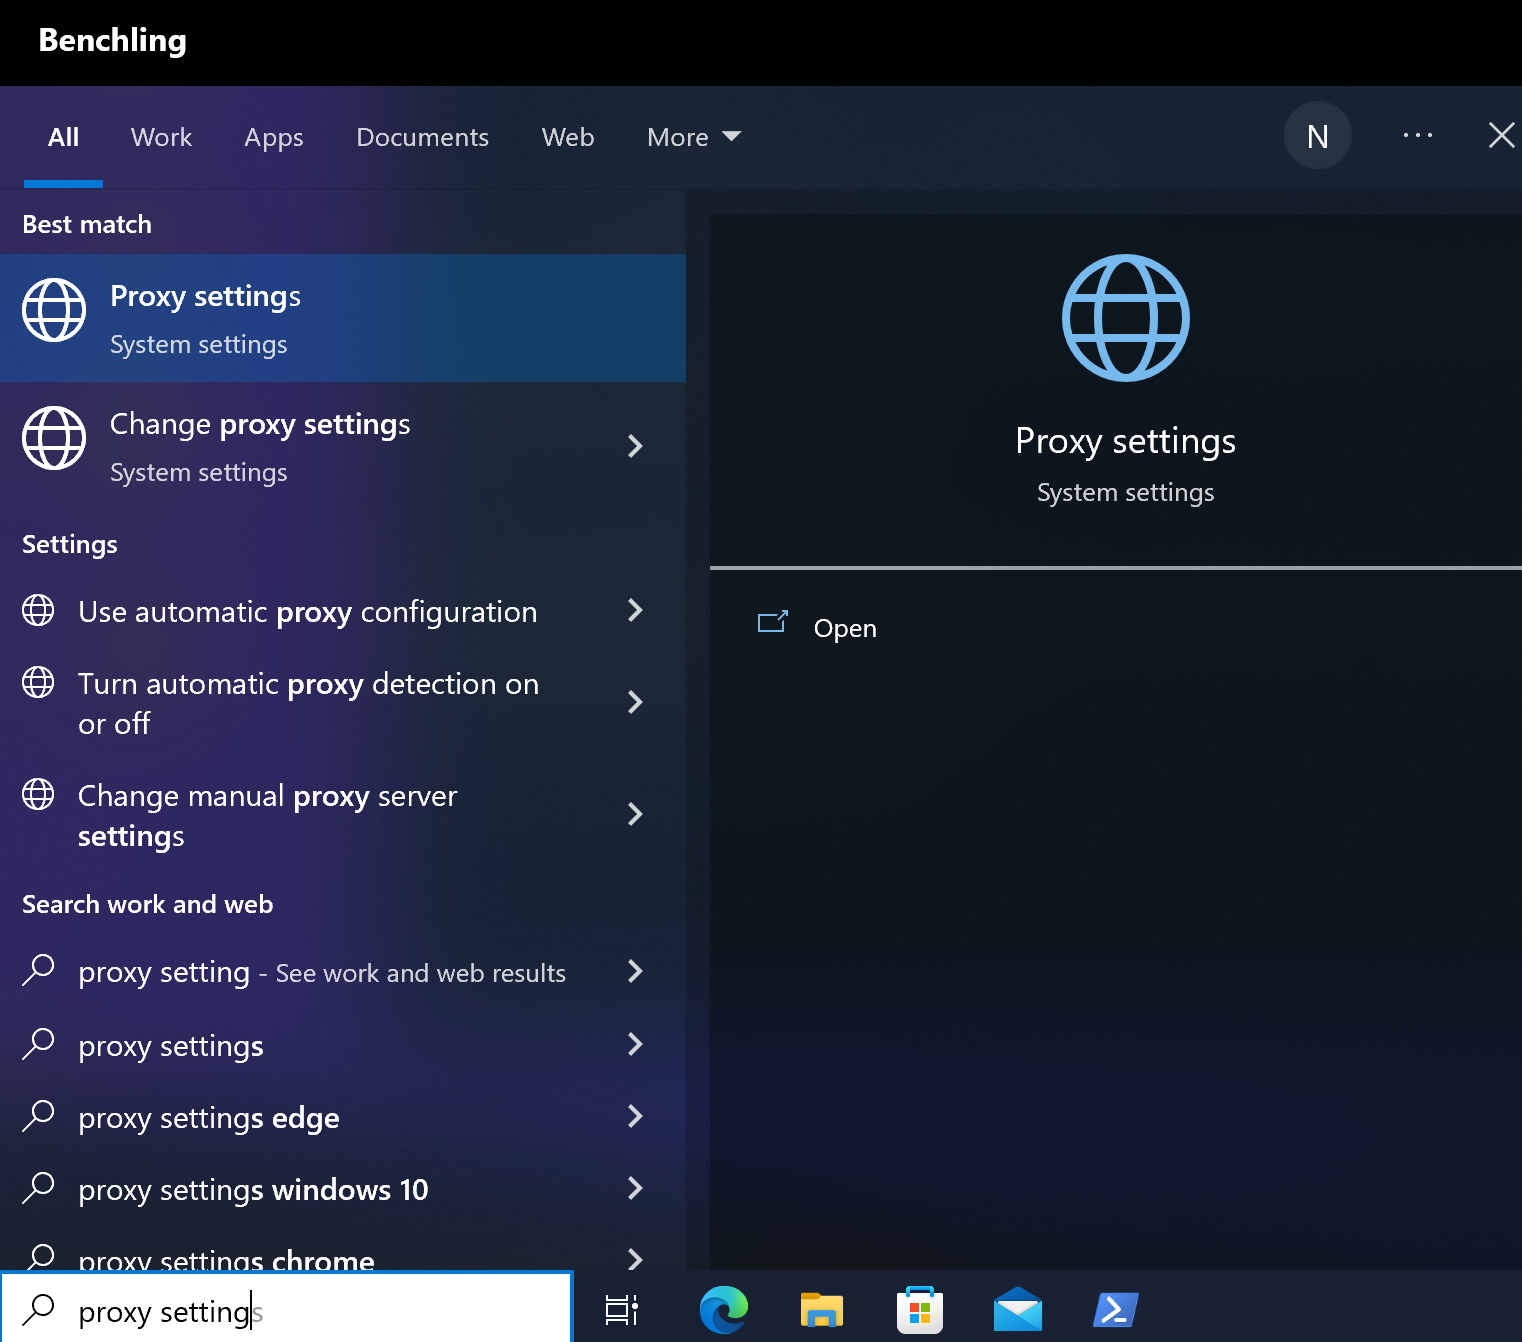Select the Web search tab
Image resolution: width=1522 pixels, height=1342 pixels.
567,137
